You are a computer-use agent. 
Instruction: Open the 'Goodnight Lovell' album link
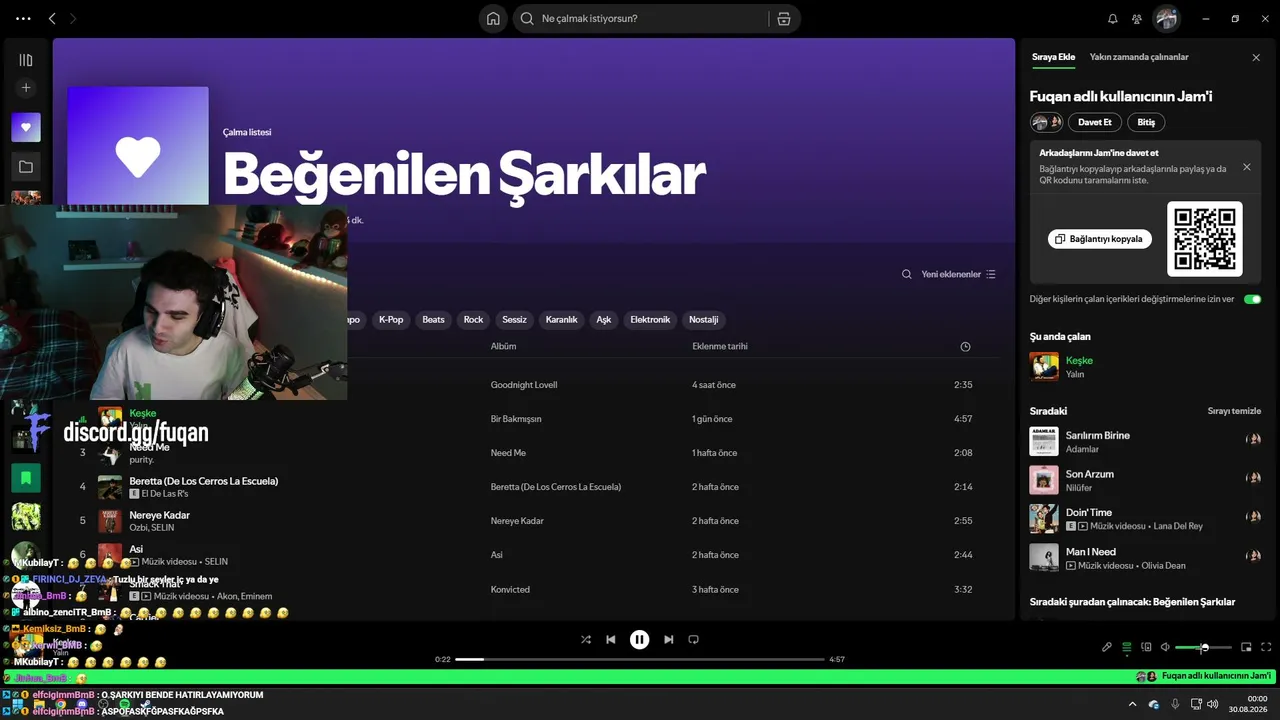524,385
